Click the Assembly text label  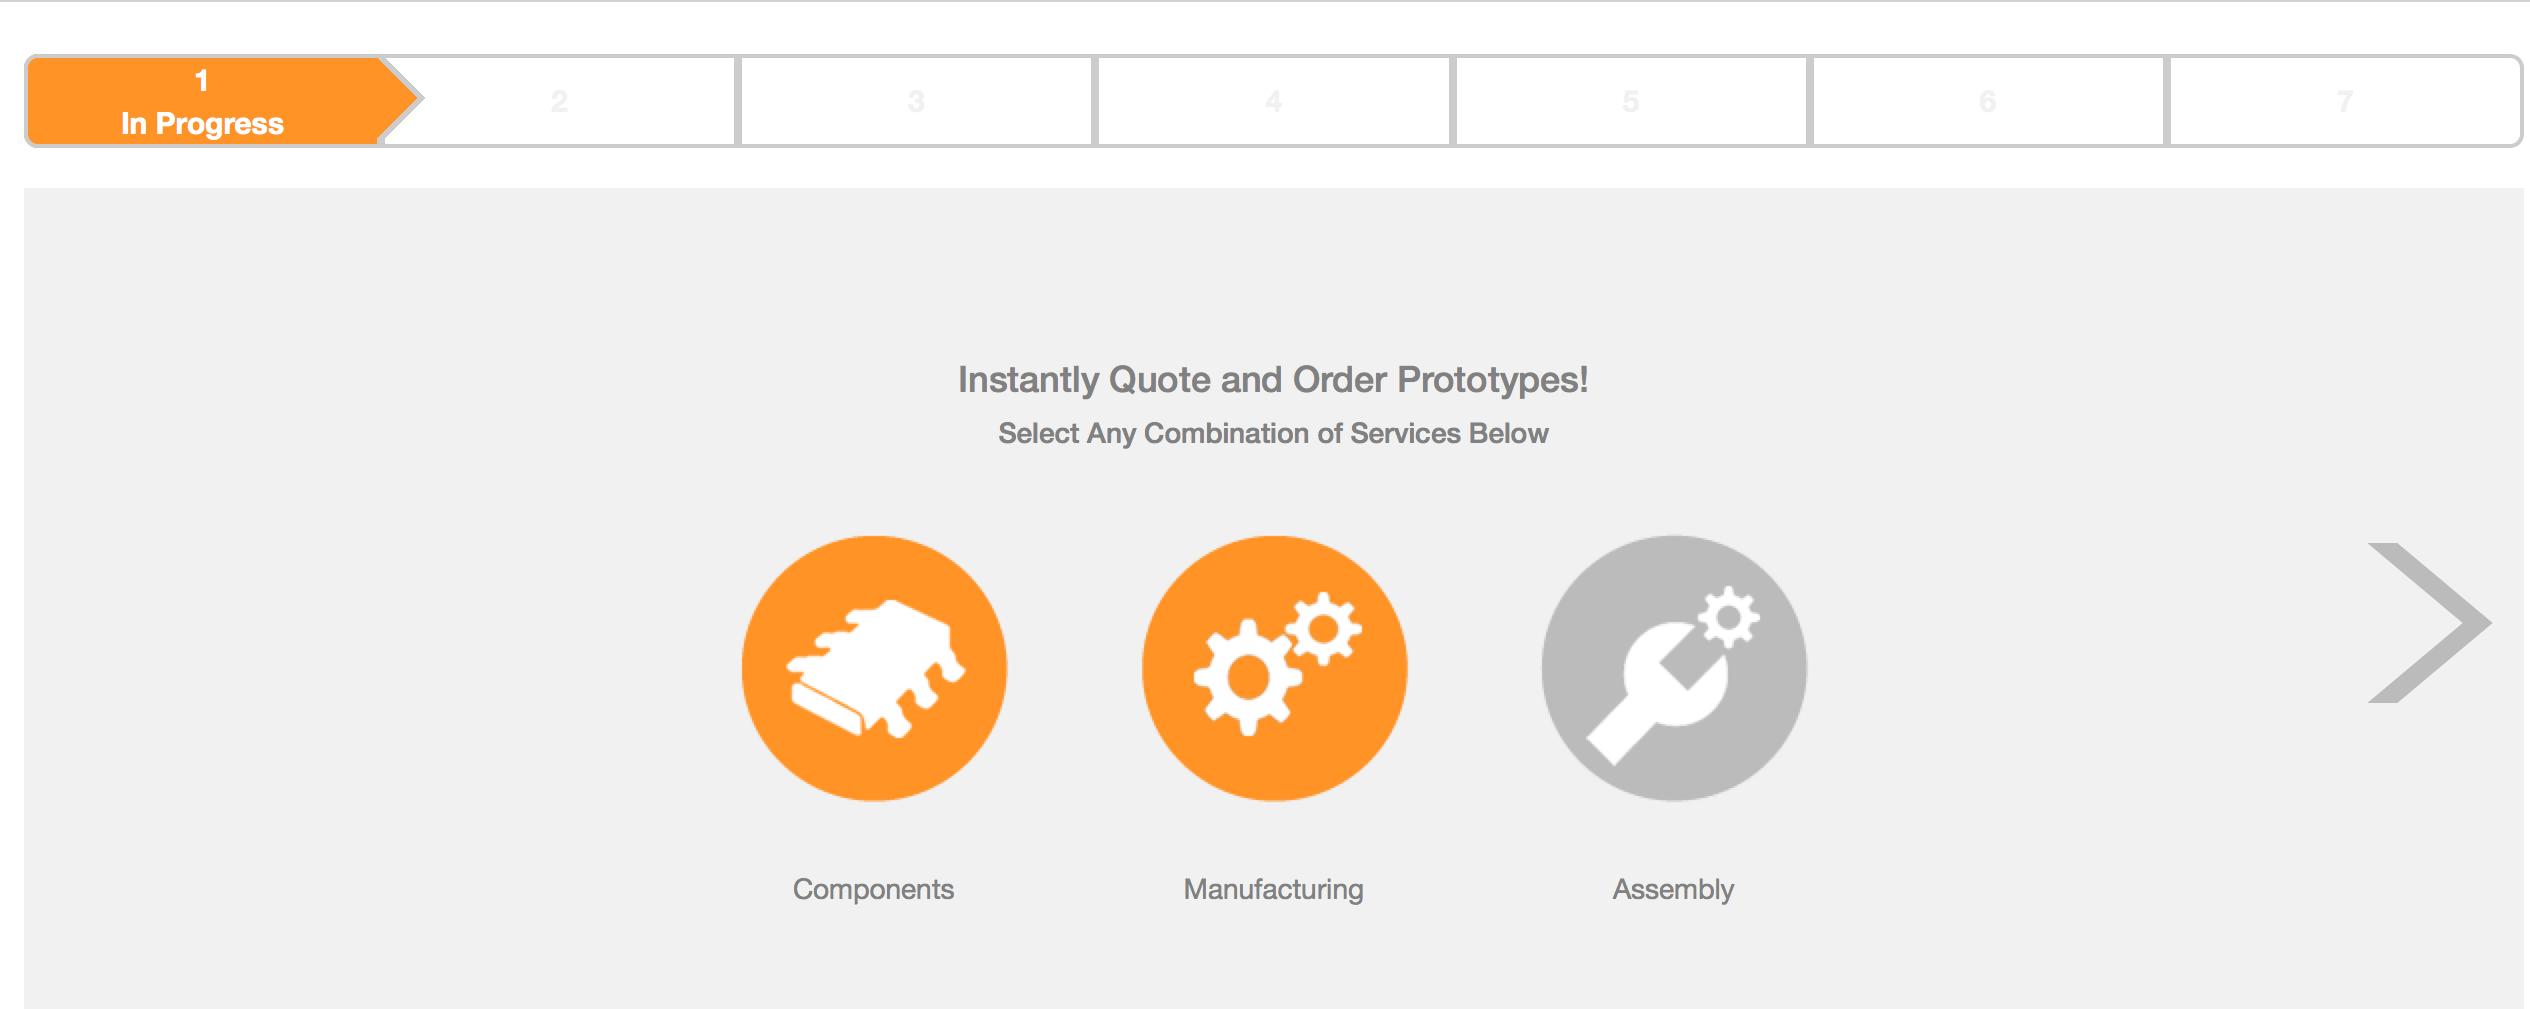point(1673,889)
